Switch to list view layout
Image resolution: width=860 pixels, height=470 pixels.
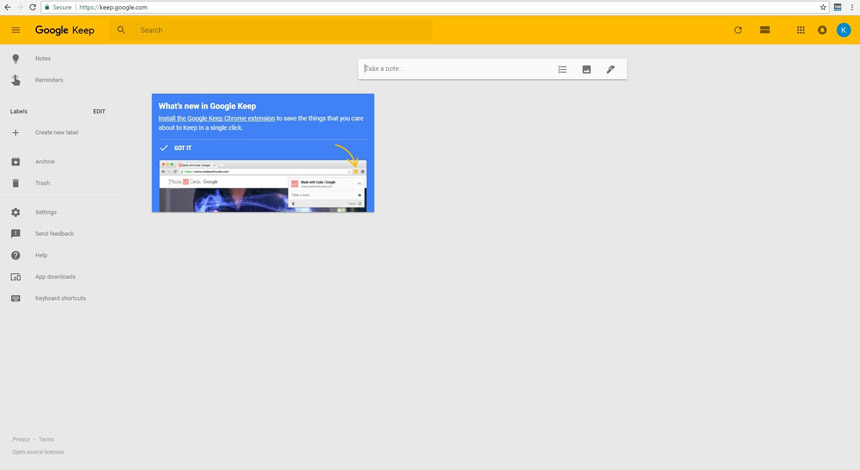click(765, 30)
